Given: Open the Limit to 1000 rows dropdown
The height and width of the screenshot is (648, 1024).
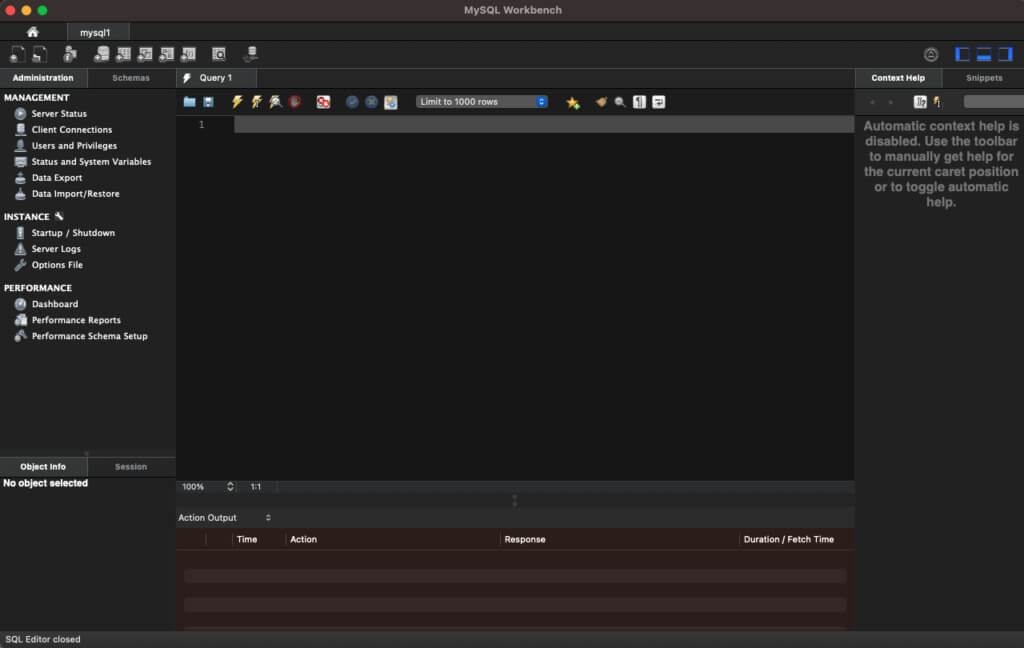Looking at the screenshot, I should [482, 101].
